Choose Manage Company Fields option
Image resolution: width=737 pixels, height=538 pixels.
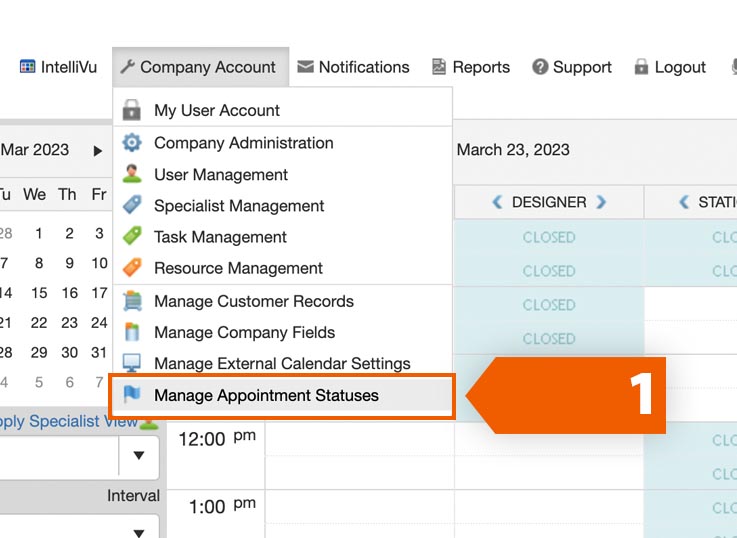click(x=244, y=332)
